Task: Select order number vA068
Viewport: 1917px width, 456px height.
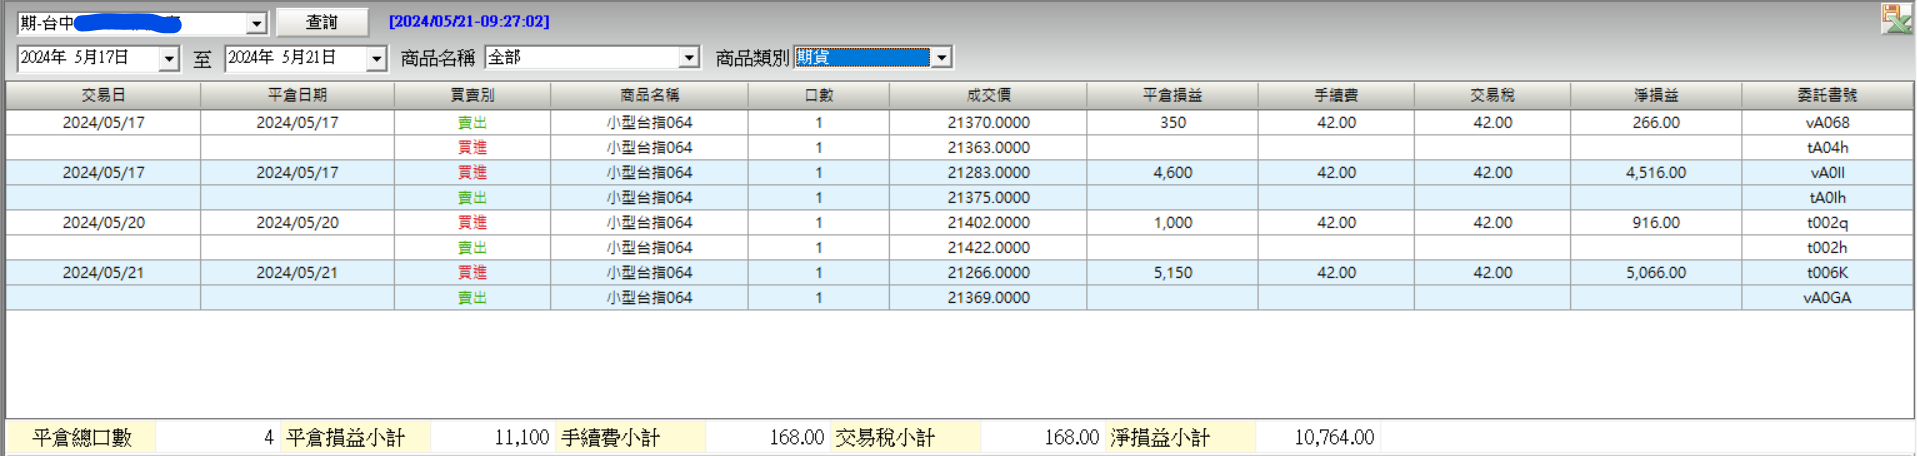Action: point(1827,122)
